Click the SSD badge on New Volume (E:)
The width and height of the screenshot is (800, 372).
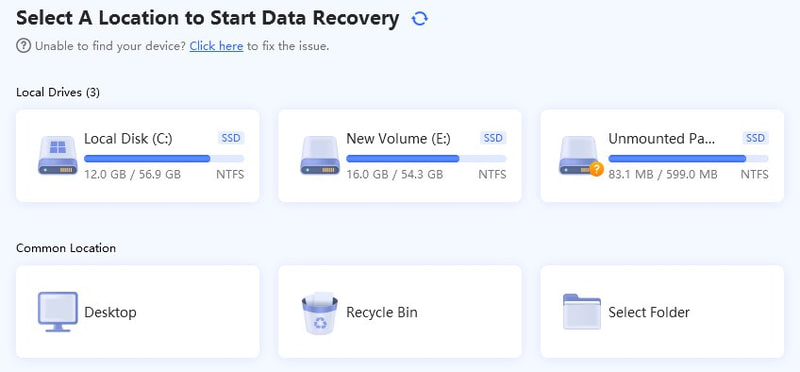click(x=493, y=138)
